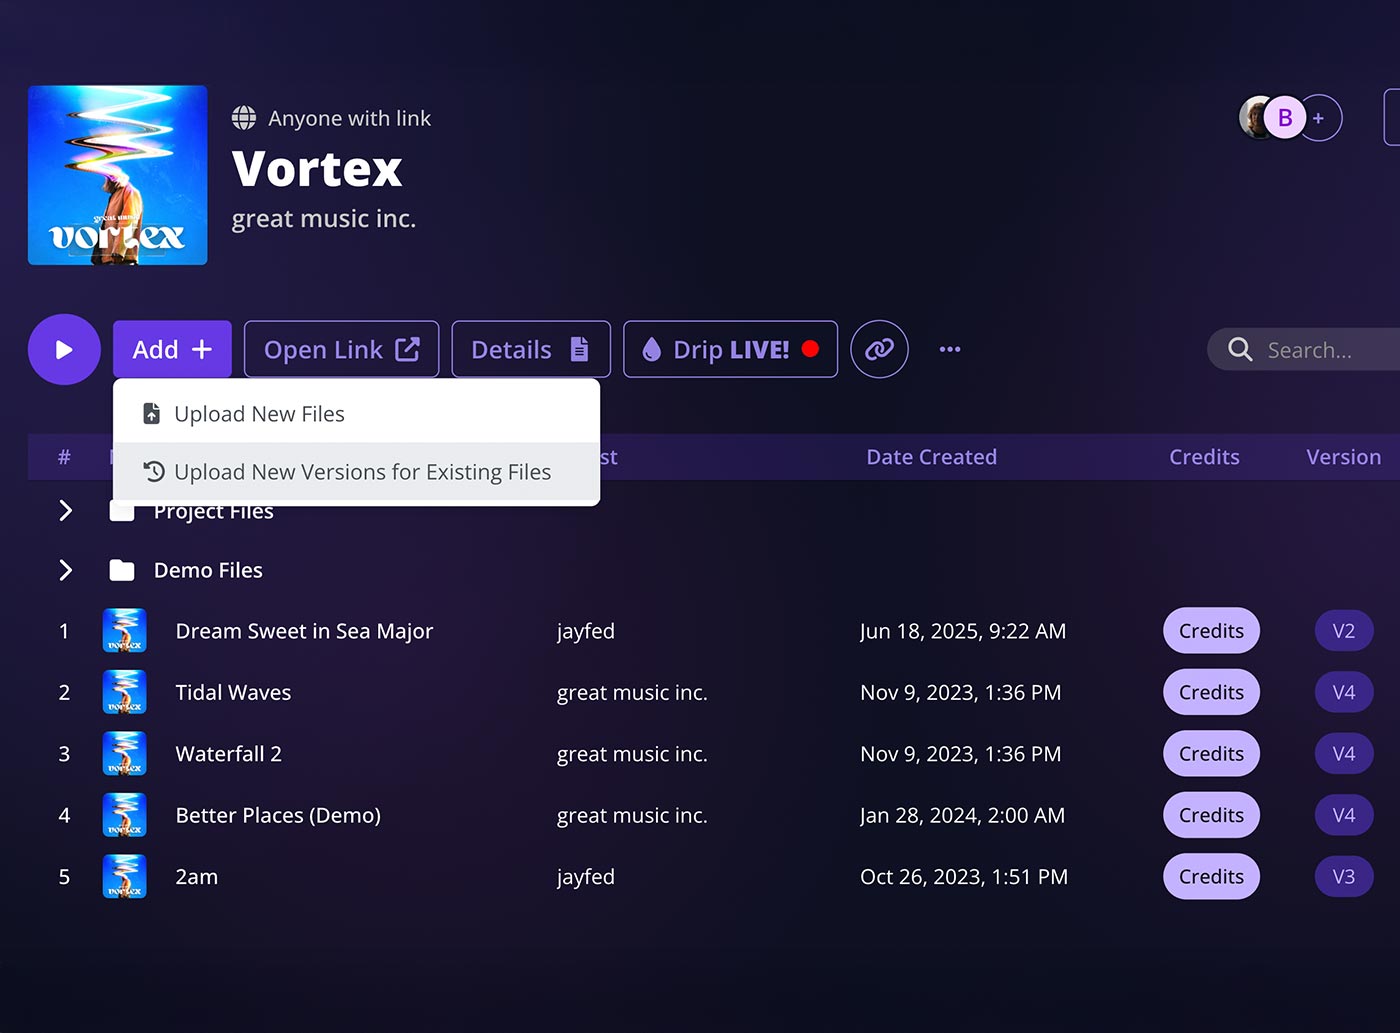Select track title Dream Sweet in Sea Major
This screenshot has width=1400, height=1033.
point(304,631)
